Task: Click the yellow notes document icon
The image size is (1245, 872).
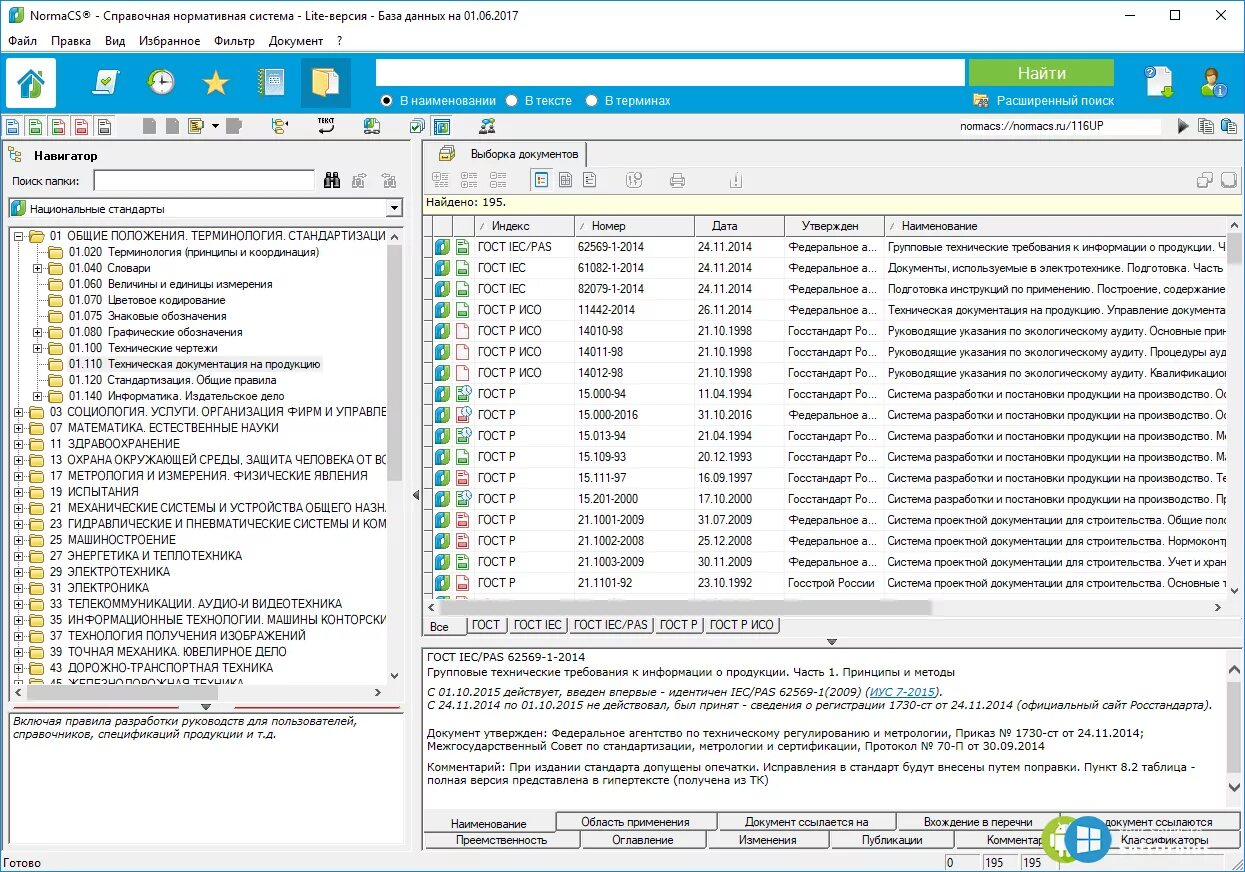Action: pyautogui.click(x=193, y=126)
